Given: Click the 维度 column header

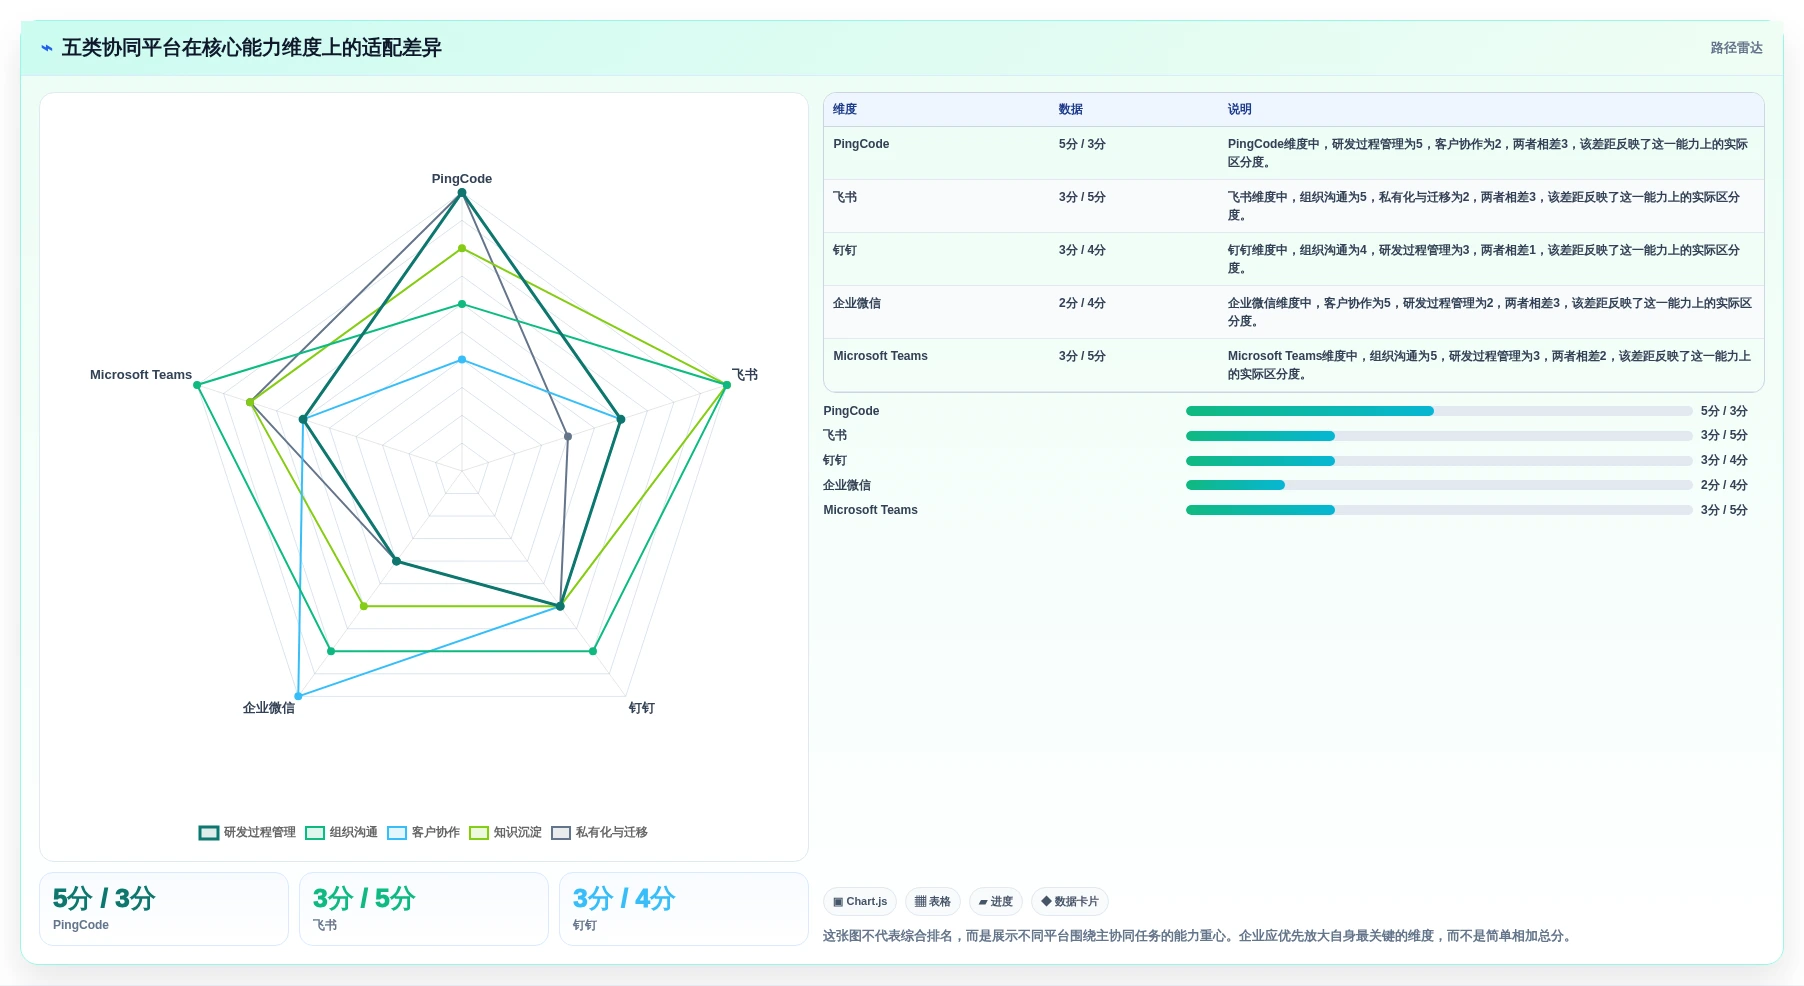Looking at the screenshot, I should coord(845,110).
